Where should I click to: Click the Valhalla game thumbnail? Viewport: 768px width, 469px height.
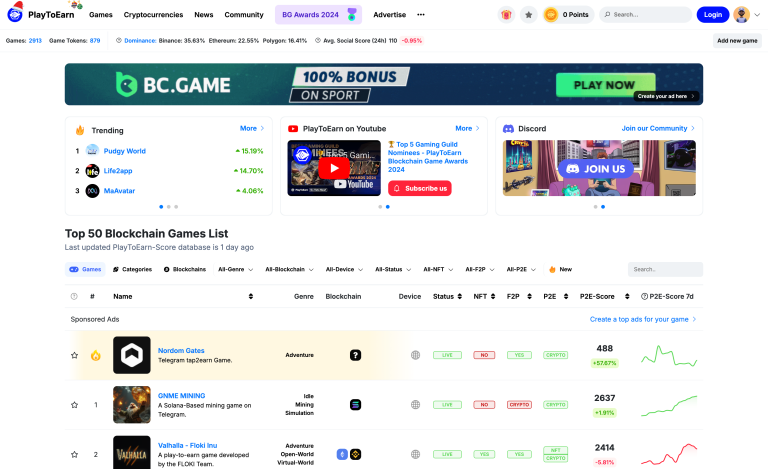(x=132, y=452)
